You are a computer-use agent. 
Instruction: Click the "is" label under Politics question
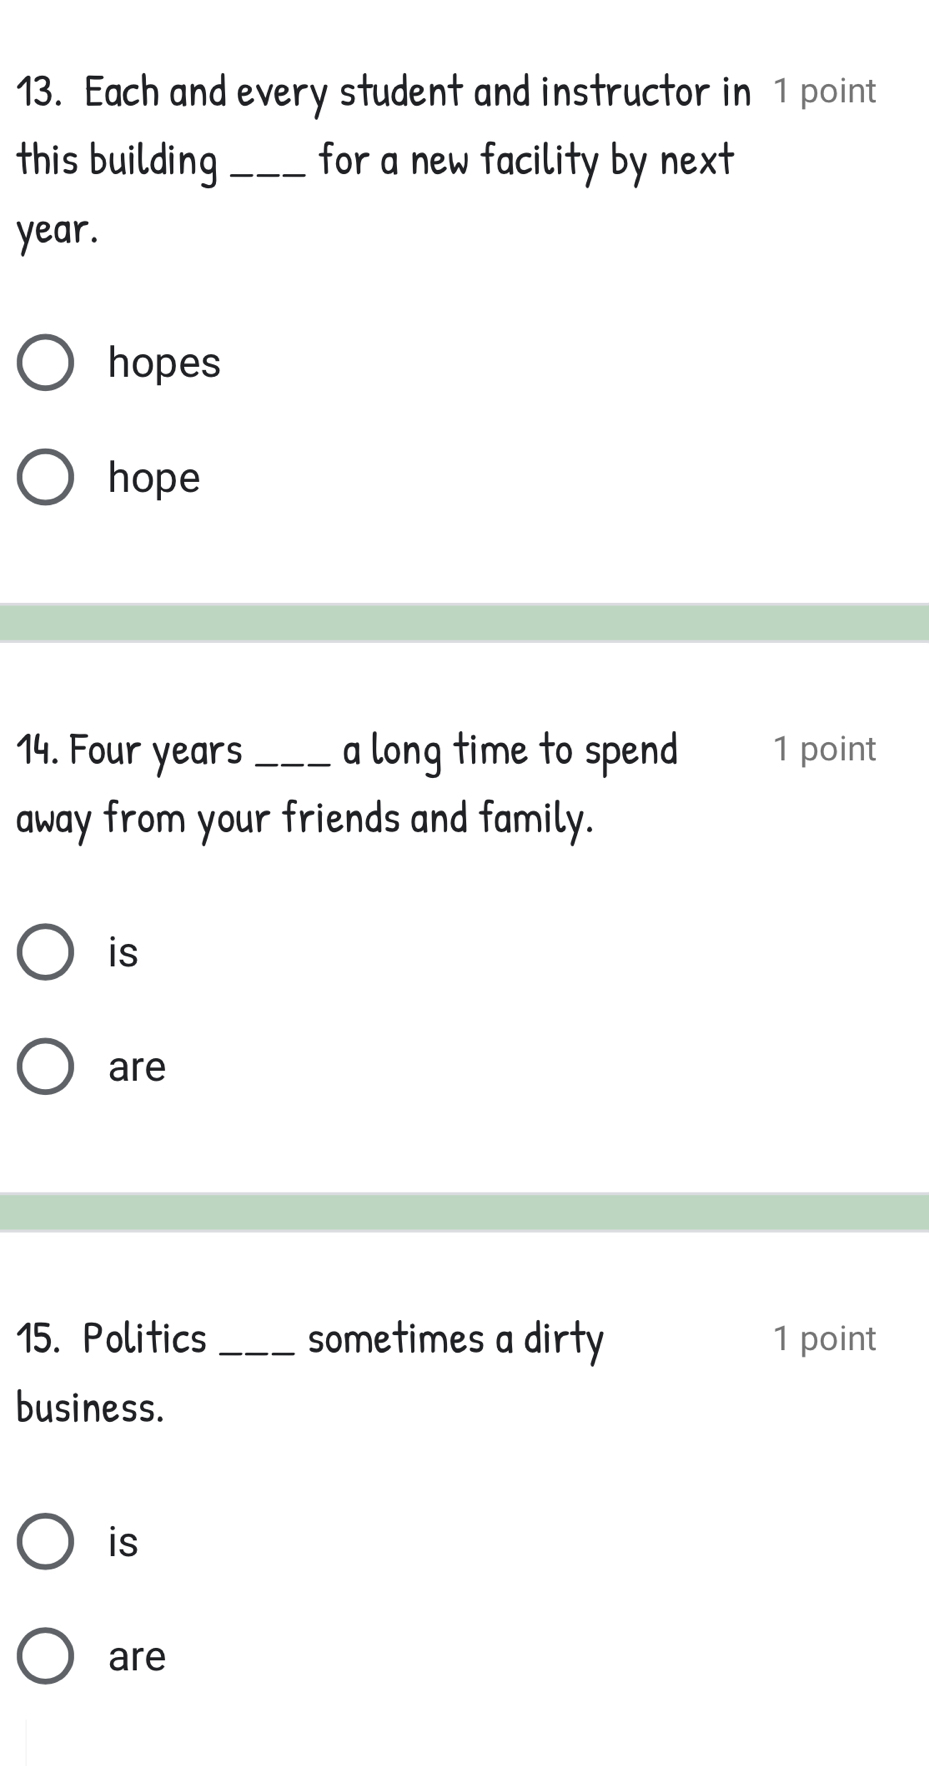(123, 1542)
